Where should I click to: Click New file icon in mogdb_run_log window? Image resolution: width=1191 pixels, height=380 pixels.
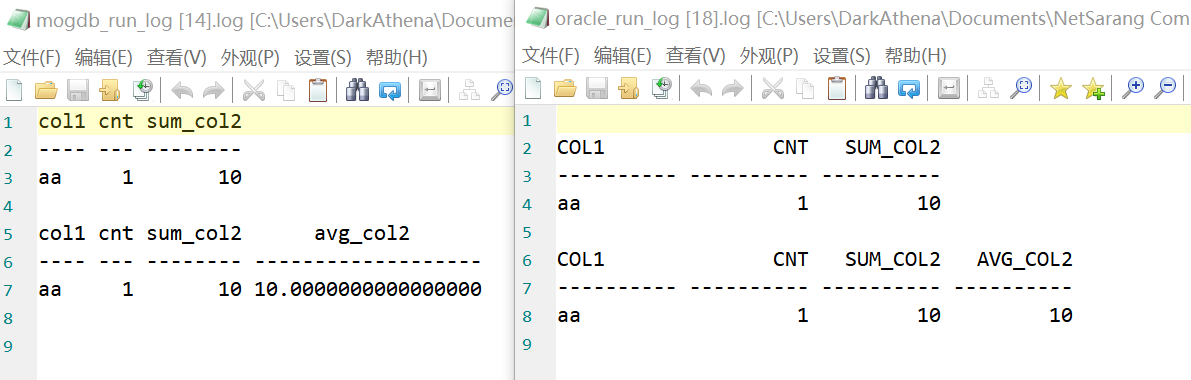pyautogui.click(x=14, y=90)
